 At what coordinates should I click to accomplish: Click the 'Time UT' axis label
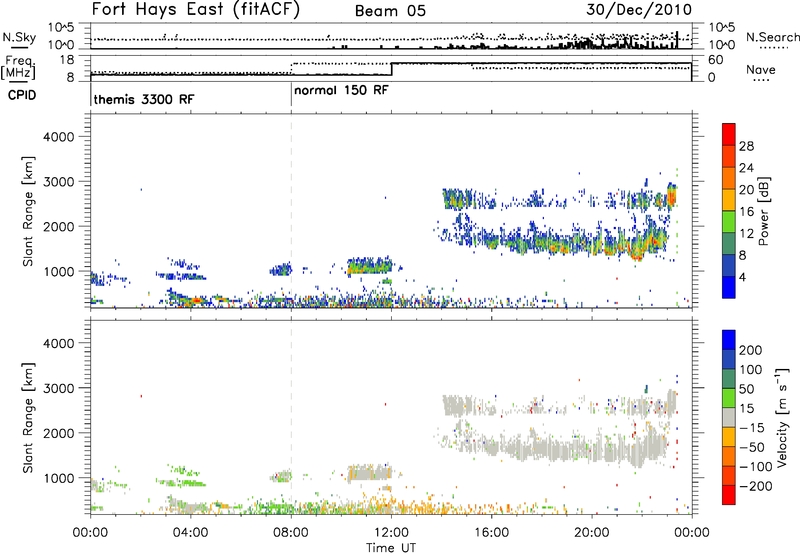click(x=391, y=548)
